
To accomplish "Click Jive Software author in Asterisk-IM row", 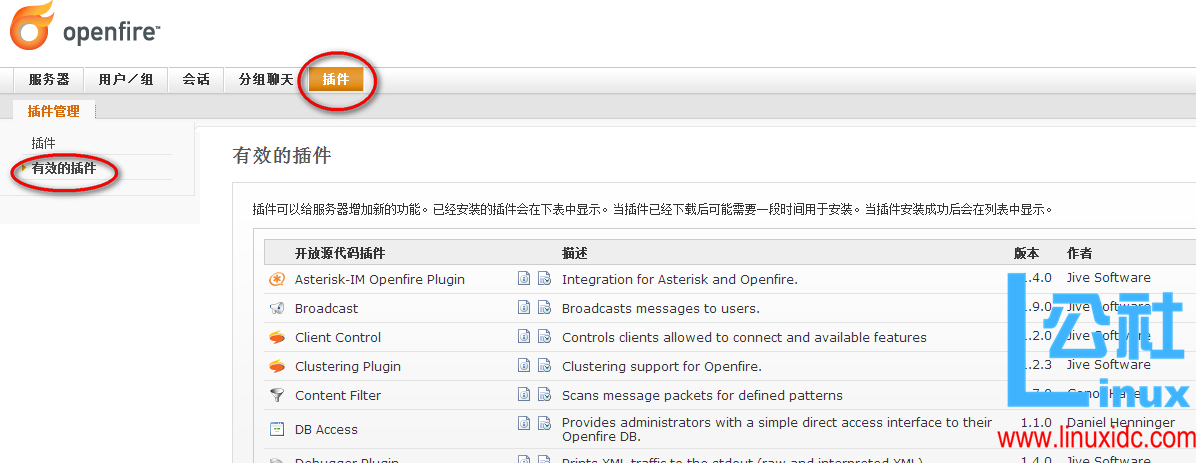I will click(x=1108, y=278).
